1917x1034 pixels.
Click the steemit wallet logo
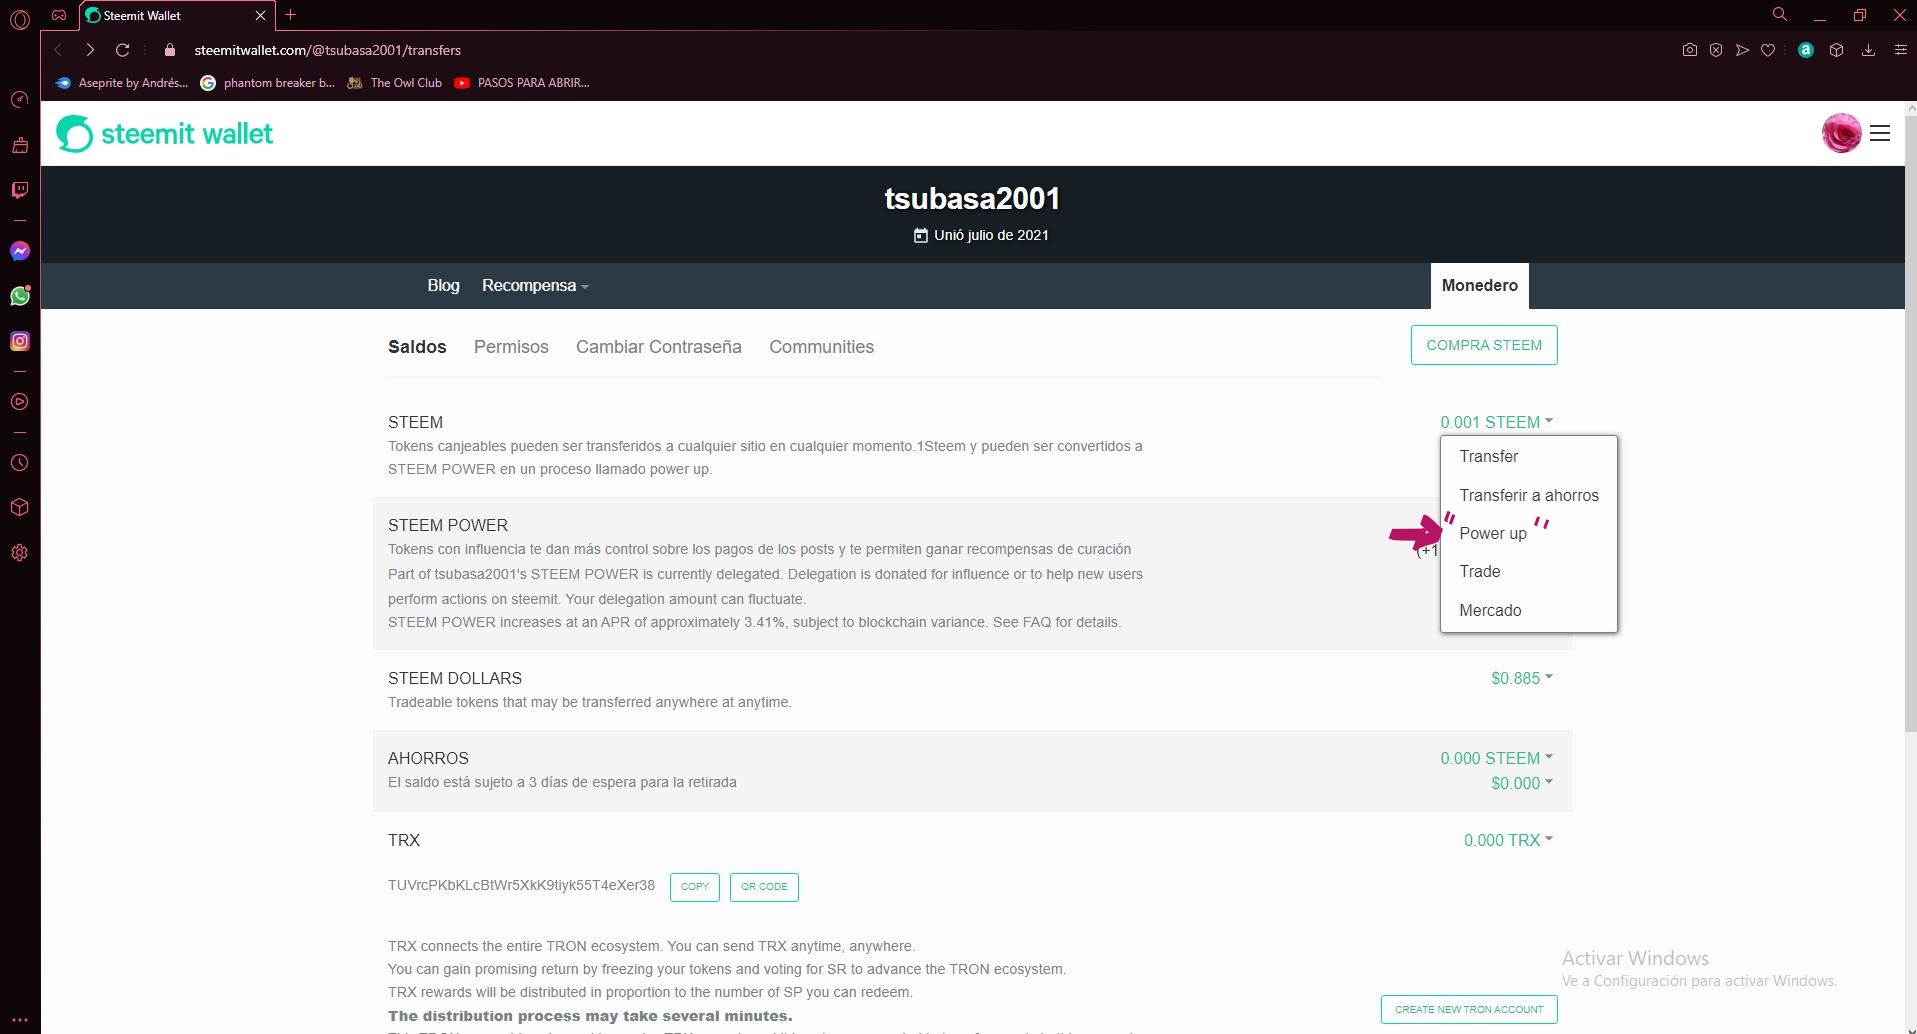coord(165,134)
